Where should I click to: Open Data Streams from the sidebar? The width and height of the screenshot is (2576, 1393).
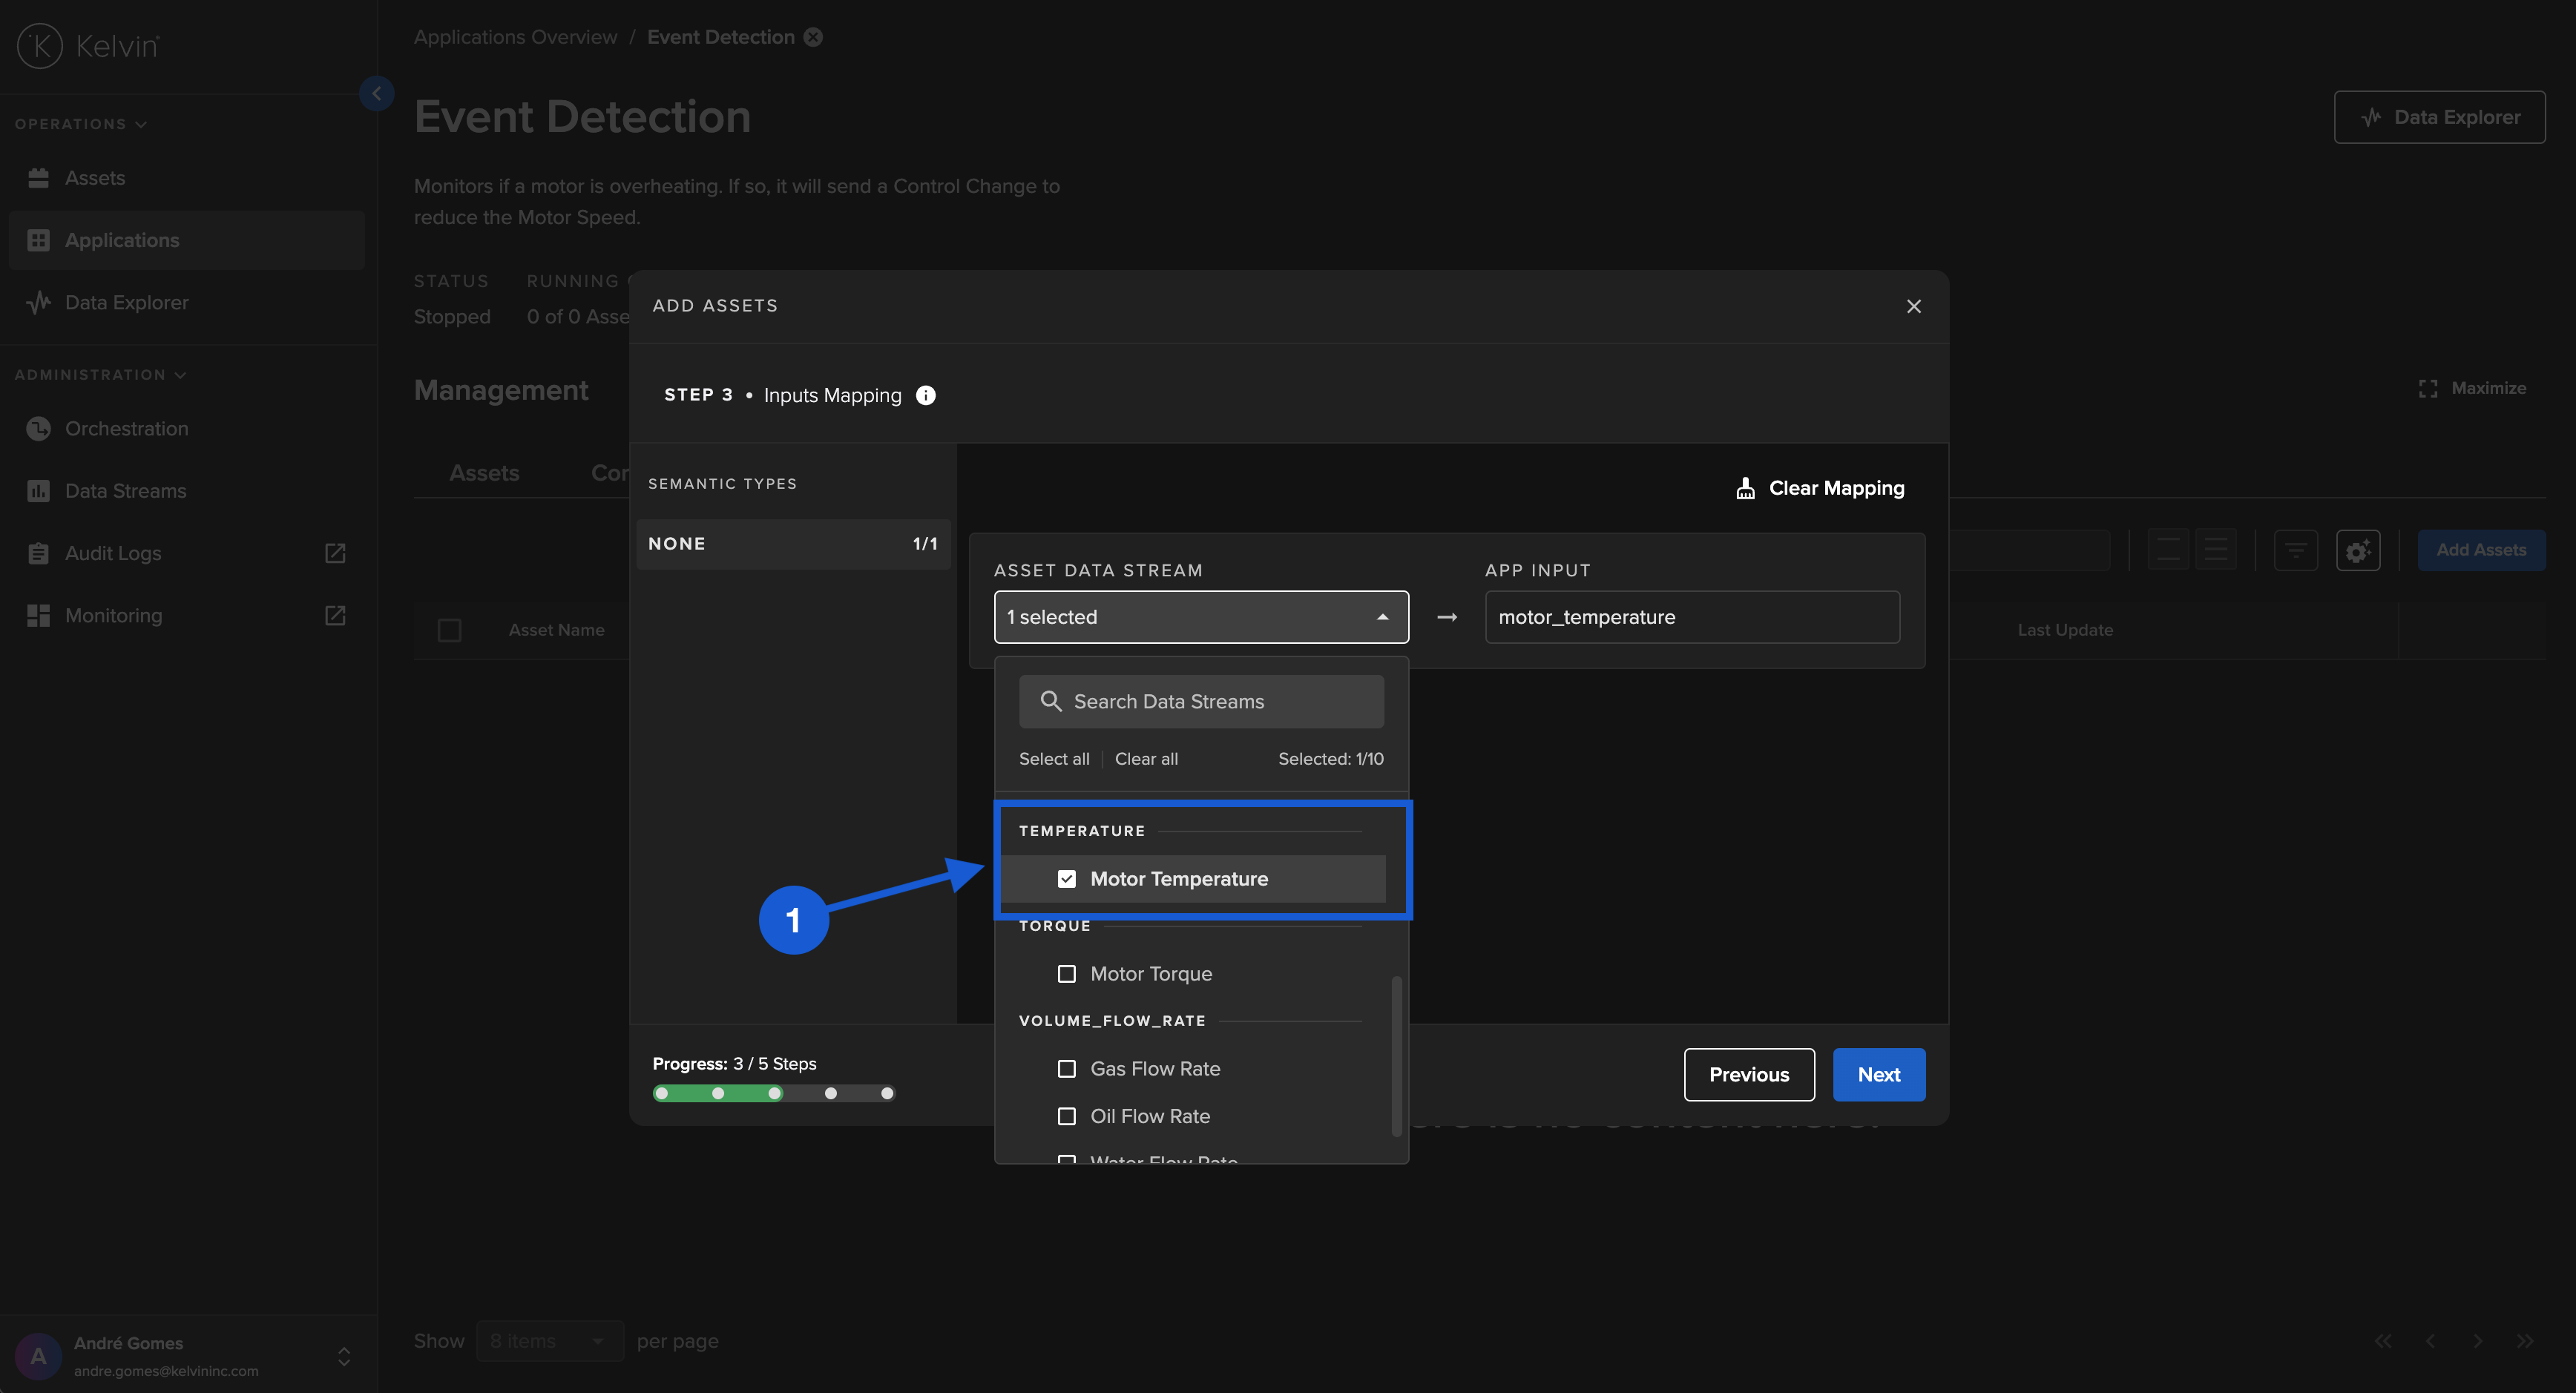point(124,490)
